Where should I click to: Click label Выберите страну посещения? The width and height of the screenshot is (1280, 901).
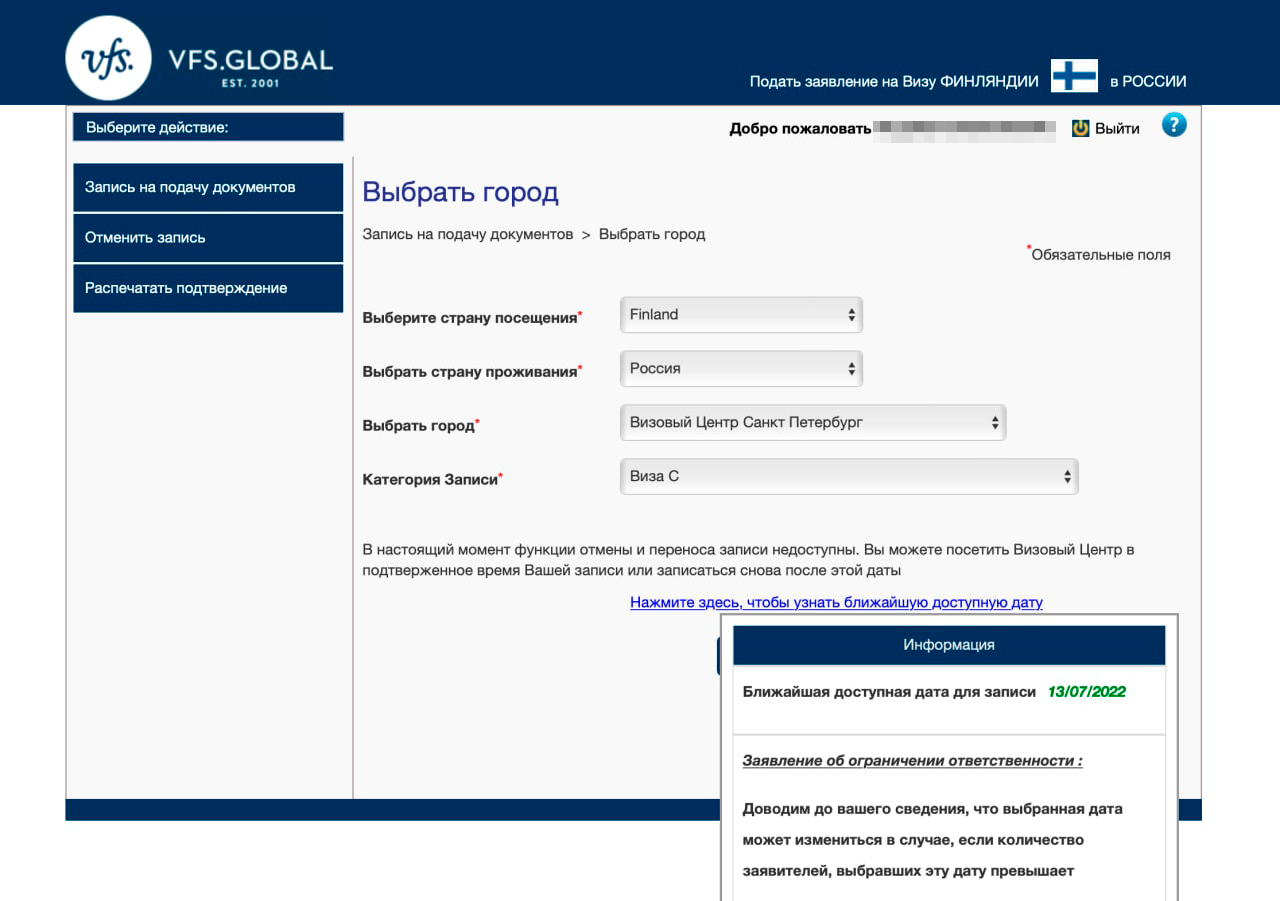[470, 318]
